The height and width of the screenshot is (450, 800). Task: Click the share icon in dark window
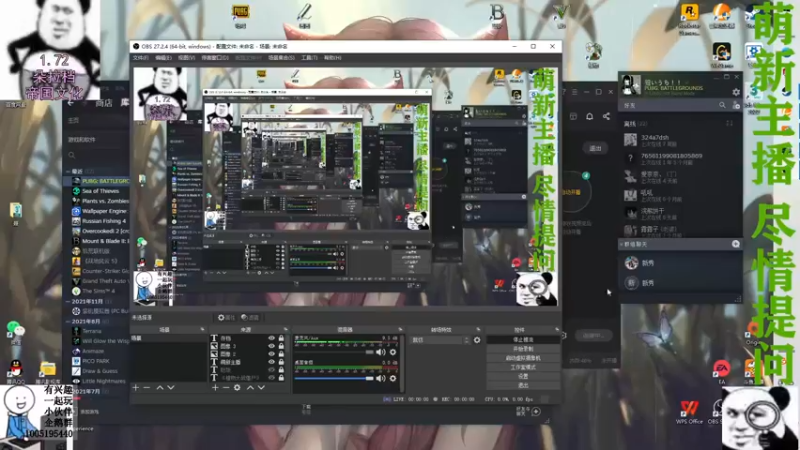click(606, 116)
